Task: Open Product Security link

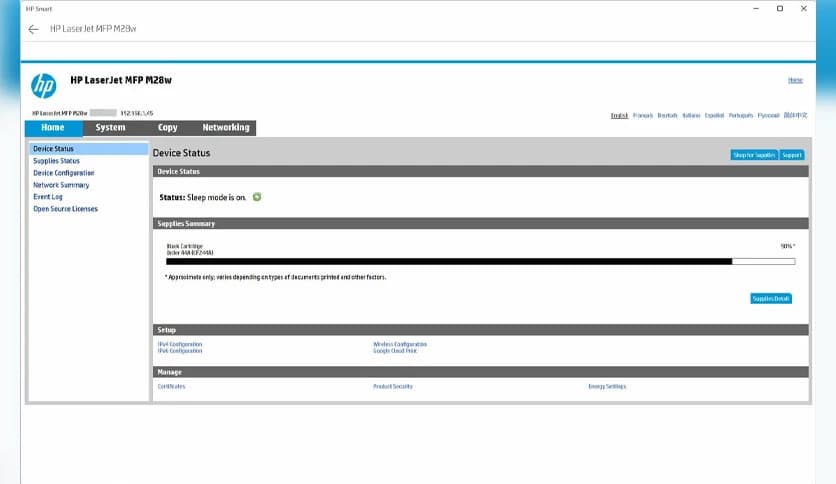Action: pyautogui.click(x=393, y=386)
